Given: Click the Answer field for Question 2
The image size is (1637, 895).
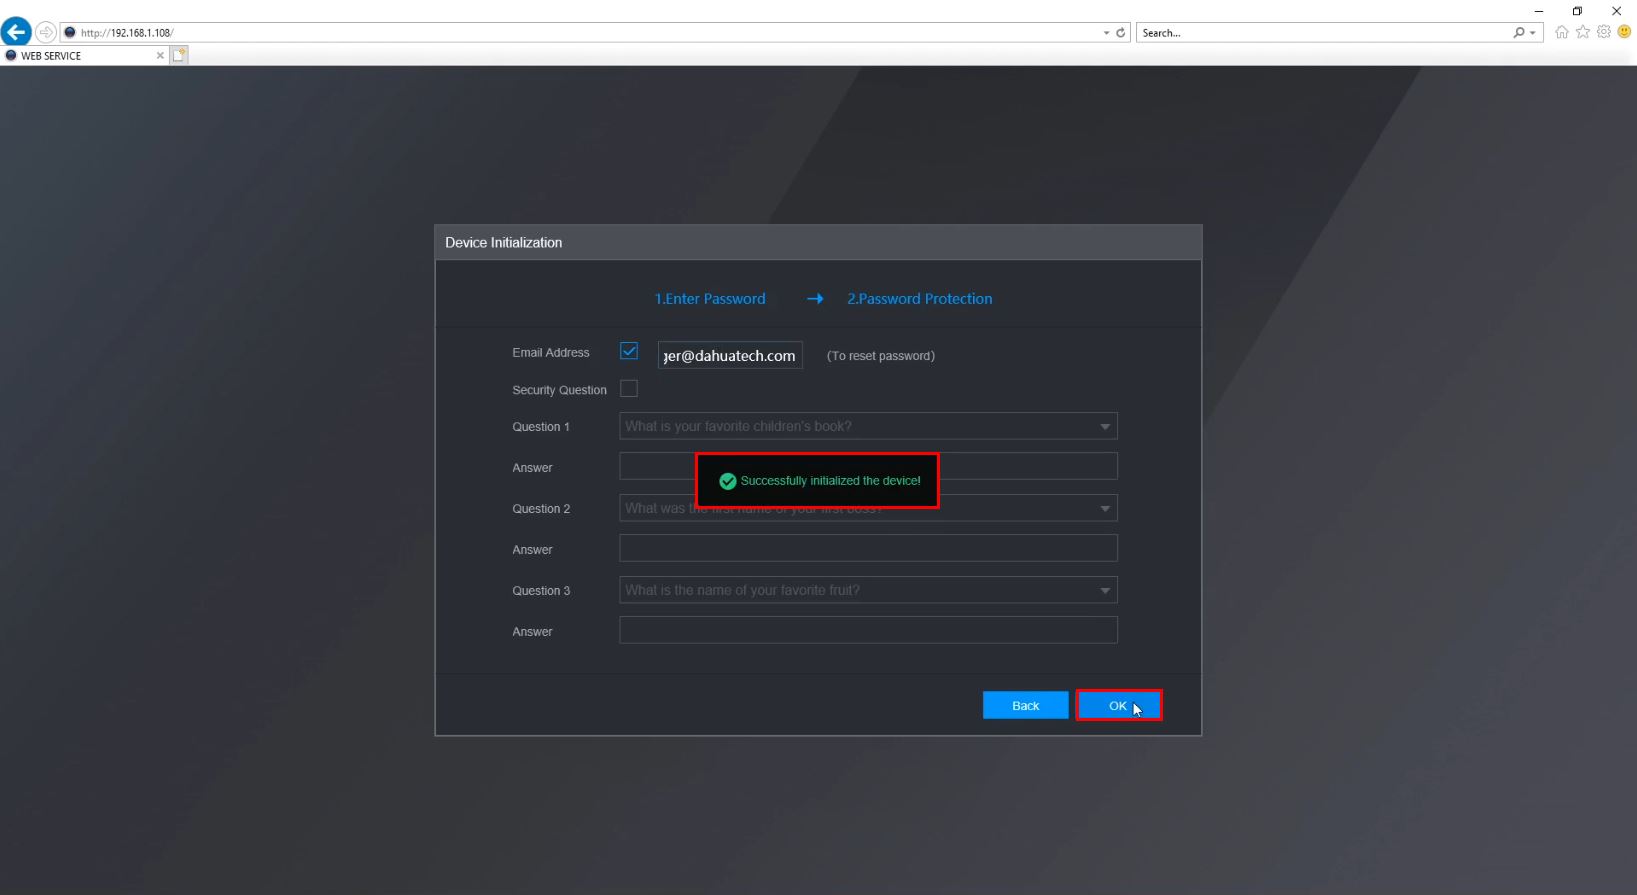Looking at the screenshot, I should [868, 548].
